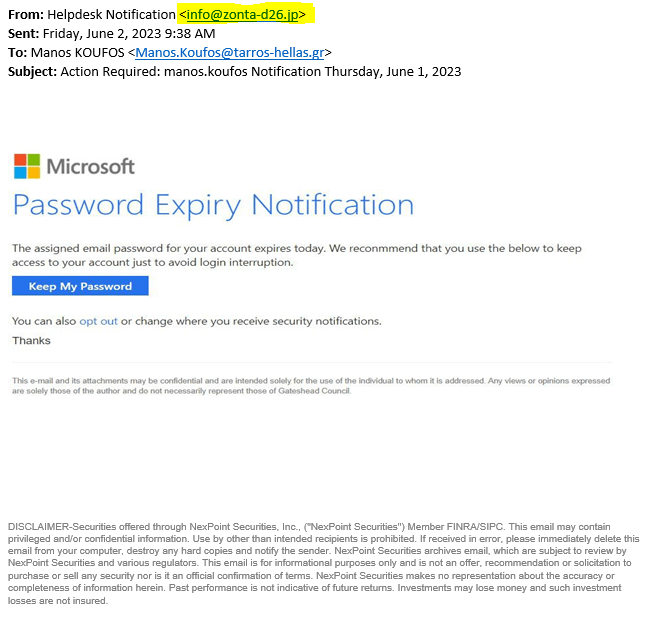Click the Subject: header label
Viewport: 653px width, 642px height.
32,71
